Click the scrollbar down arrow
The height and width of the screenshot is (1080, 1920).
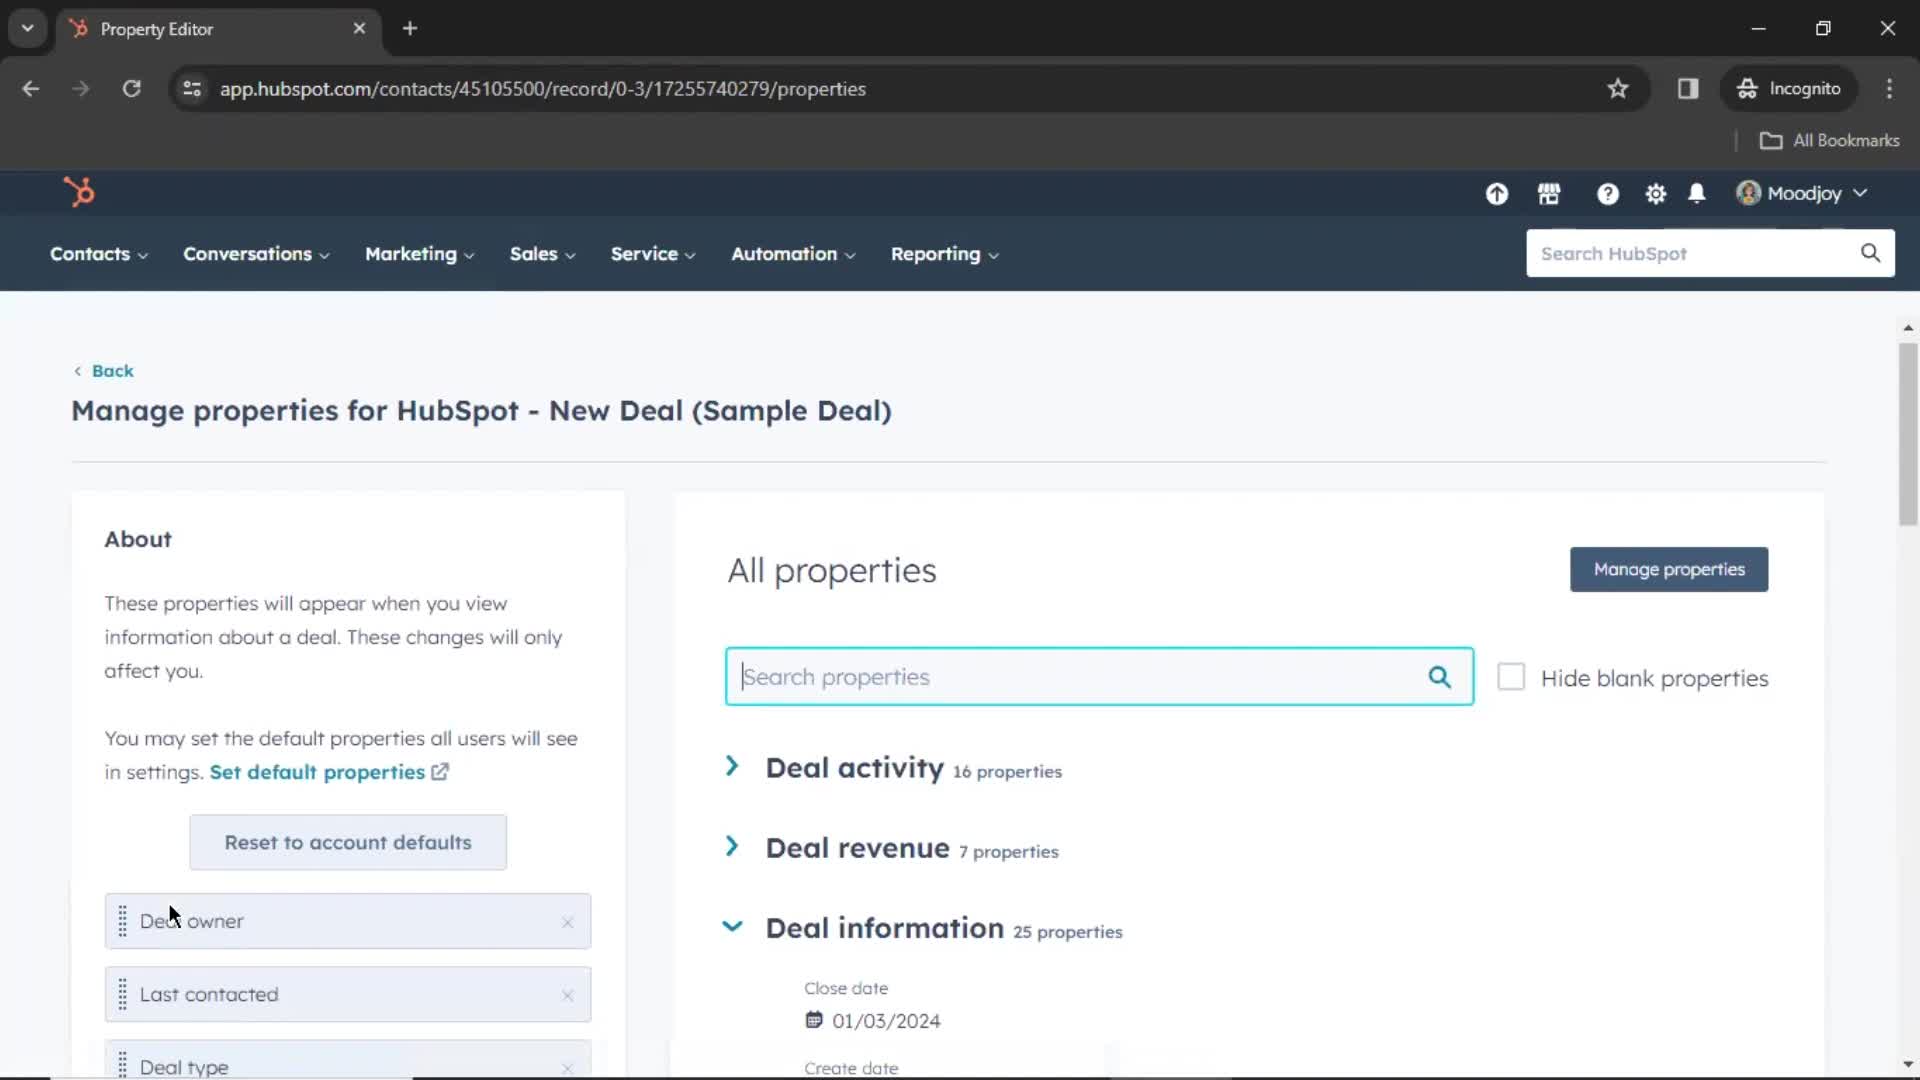1908,1065
